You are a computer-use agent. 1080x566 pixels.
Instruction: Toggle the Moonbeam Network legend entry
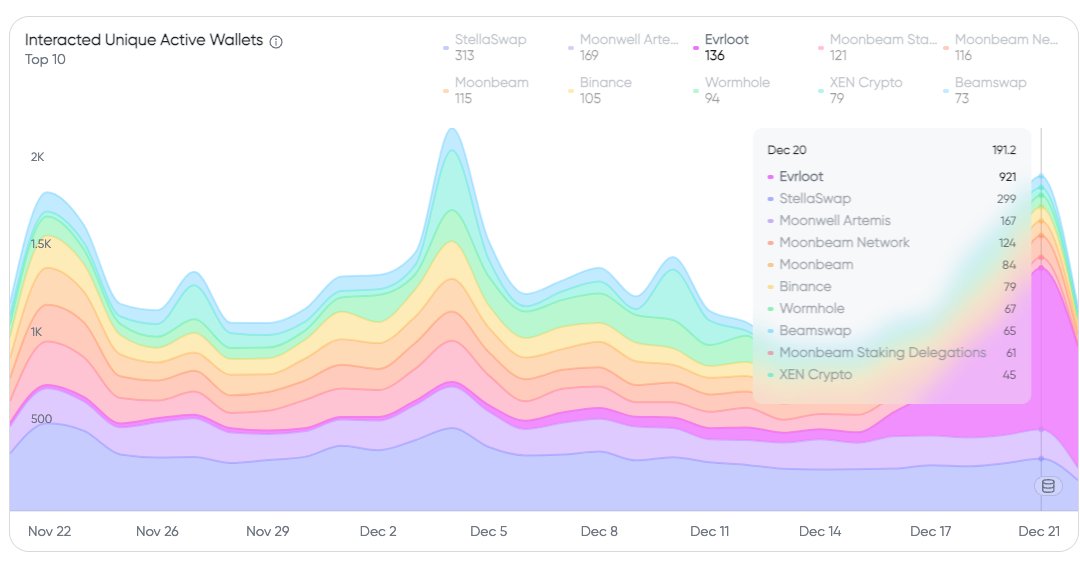[x=1001, y=48]
